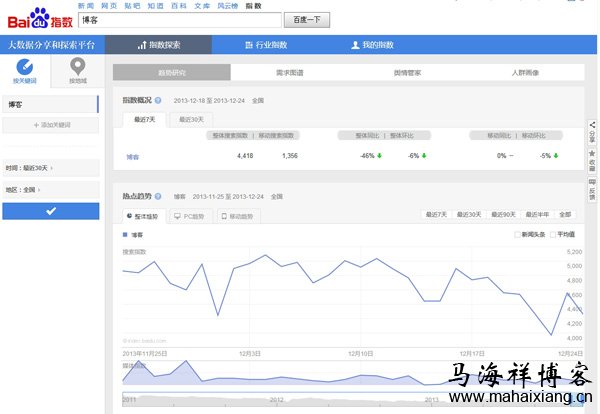Image resolution: width=600 pixels, height=414 pixels.
Task: Toggle the 博客 legend square in chart
Action: click(125, 235)
